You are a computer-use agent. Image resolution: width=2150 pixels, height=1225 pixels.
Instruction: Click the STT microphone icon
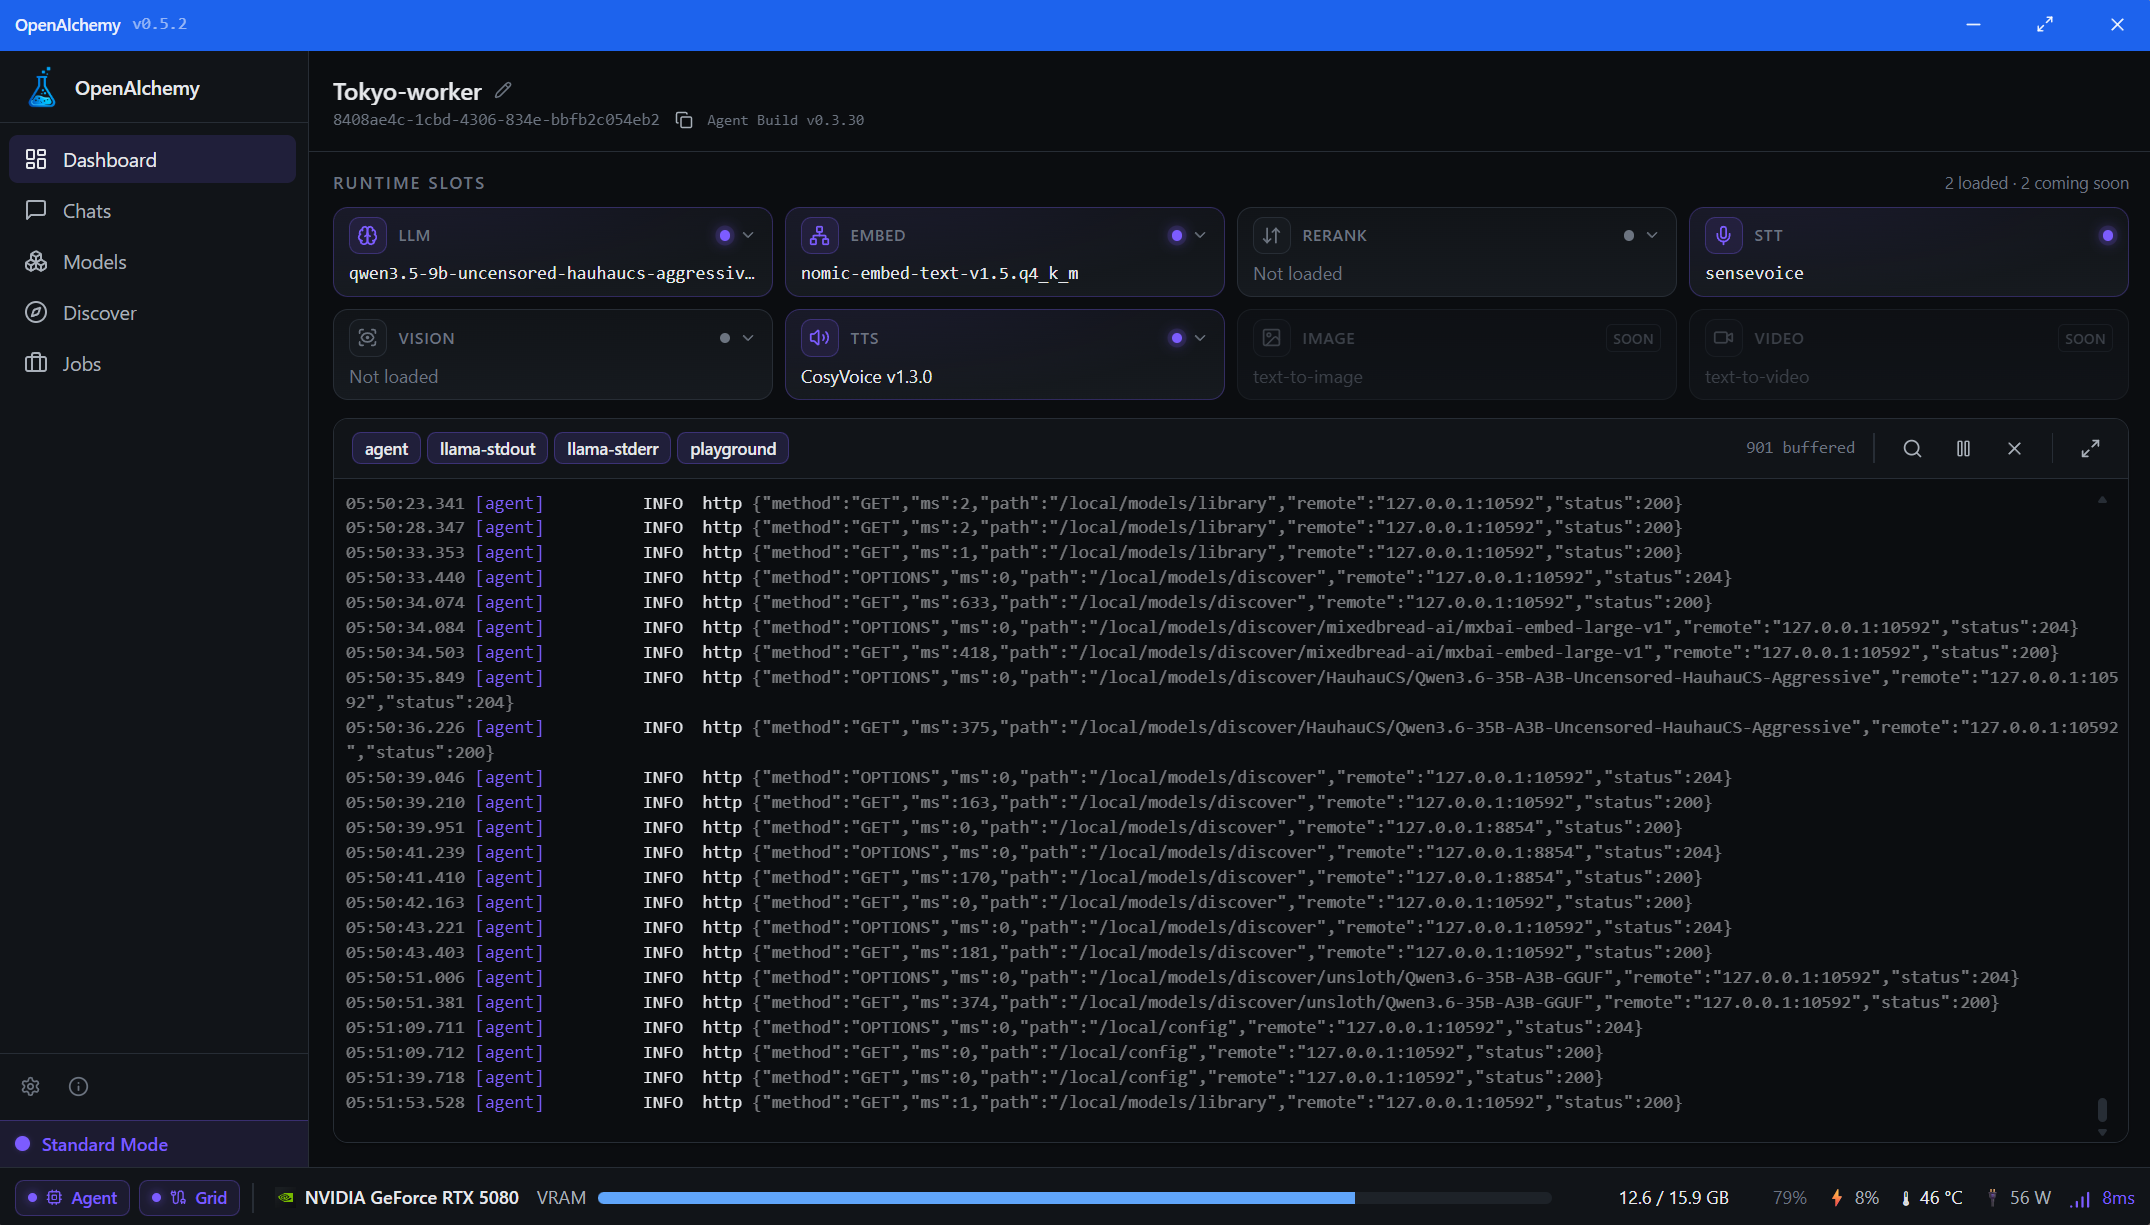point(1723,235)
